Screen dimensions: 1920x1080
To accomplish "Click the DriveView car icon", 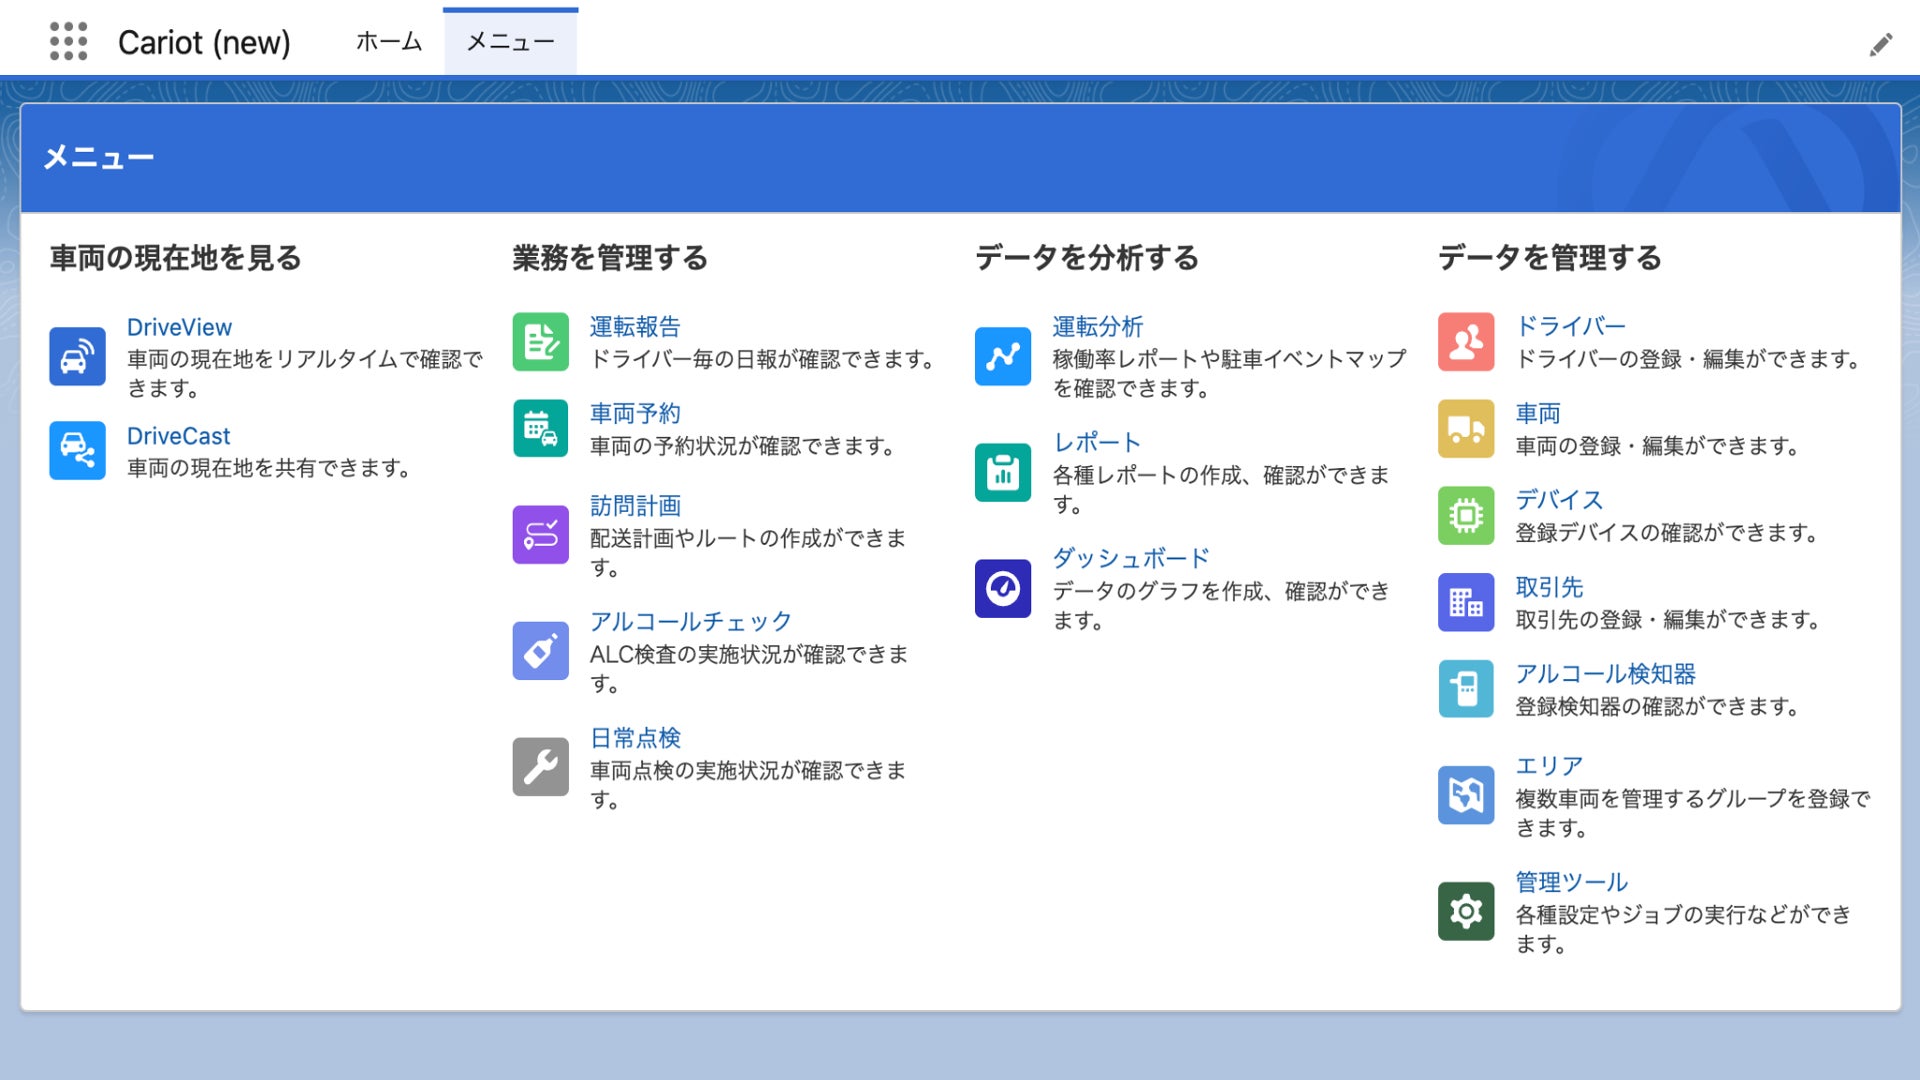I will click(x=77, y=357).
